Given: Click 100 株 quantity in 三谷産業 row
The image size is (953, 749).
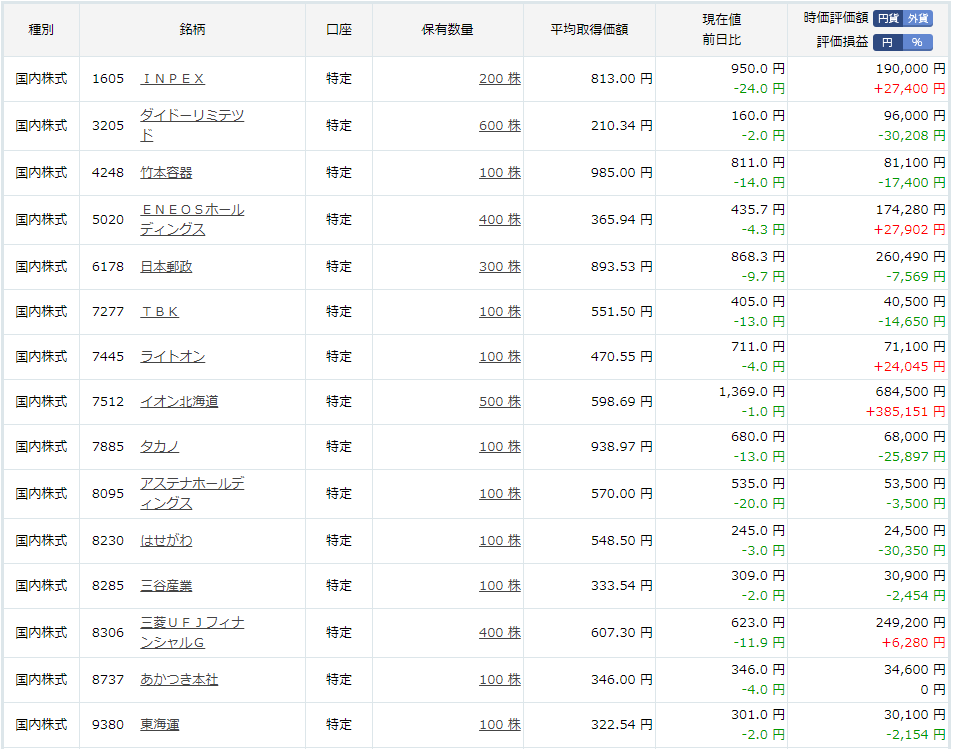Looking at the screenshot, I should tap(500, 585).
